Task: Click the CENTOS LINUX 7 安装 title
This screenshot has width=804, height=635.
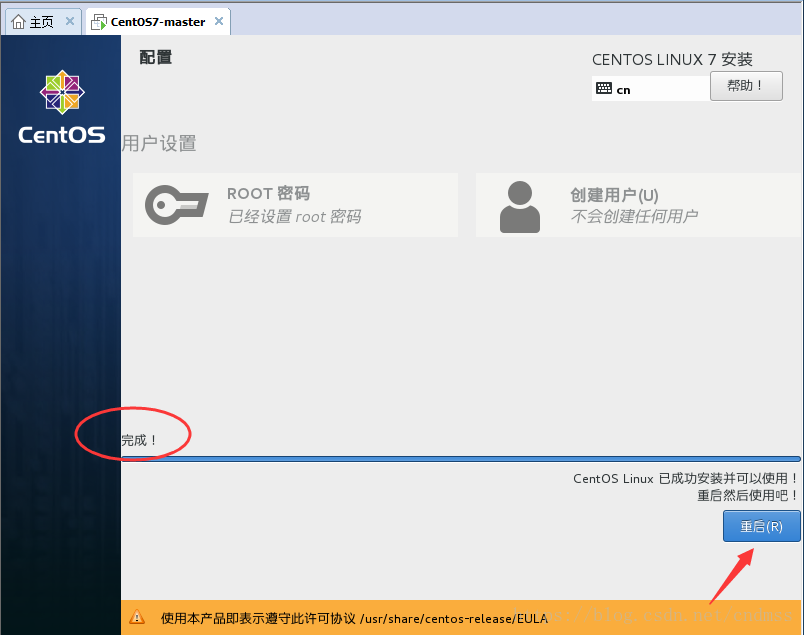Action: 673,59
